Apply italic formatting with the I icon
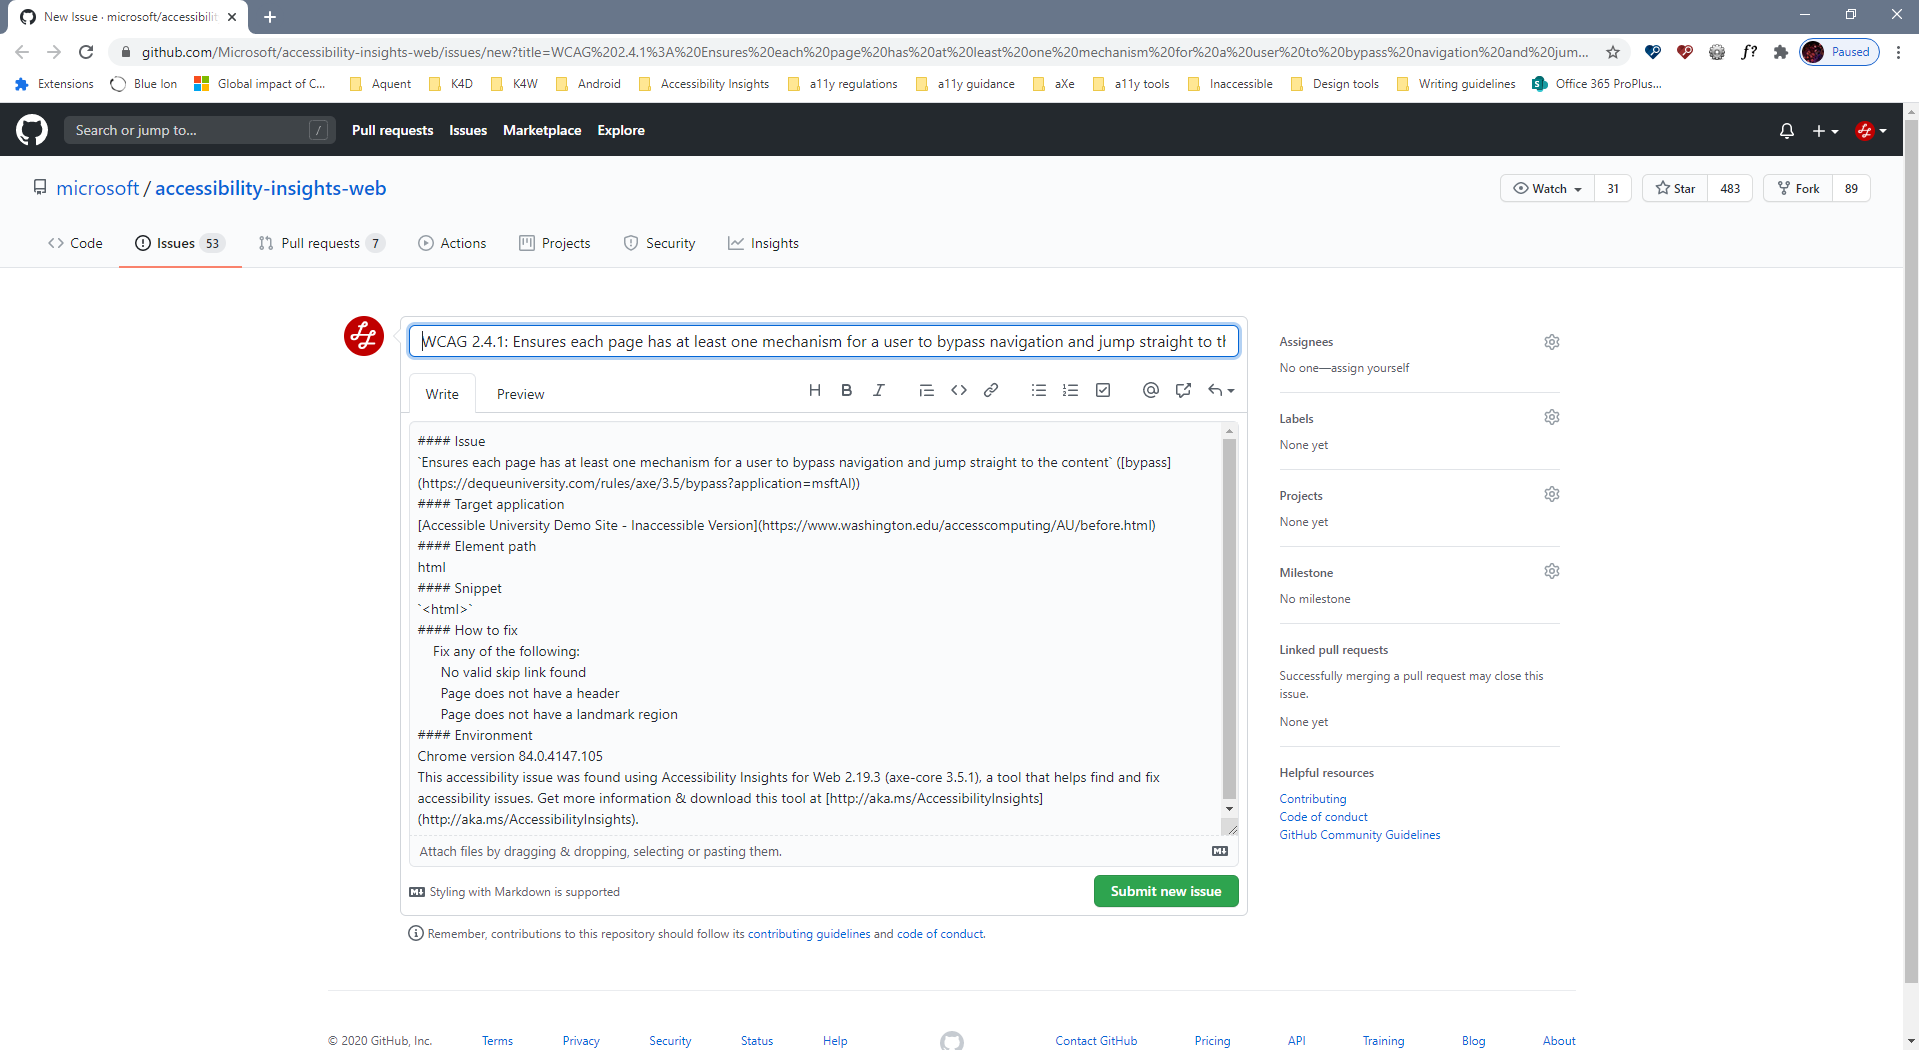This screenshot has width=1919, height=1050. pyautogui.click(x=879, y=391)
